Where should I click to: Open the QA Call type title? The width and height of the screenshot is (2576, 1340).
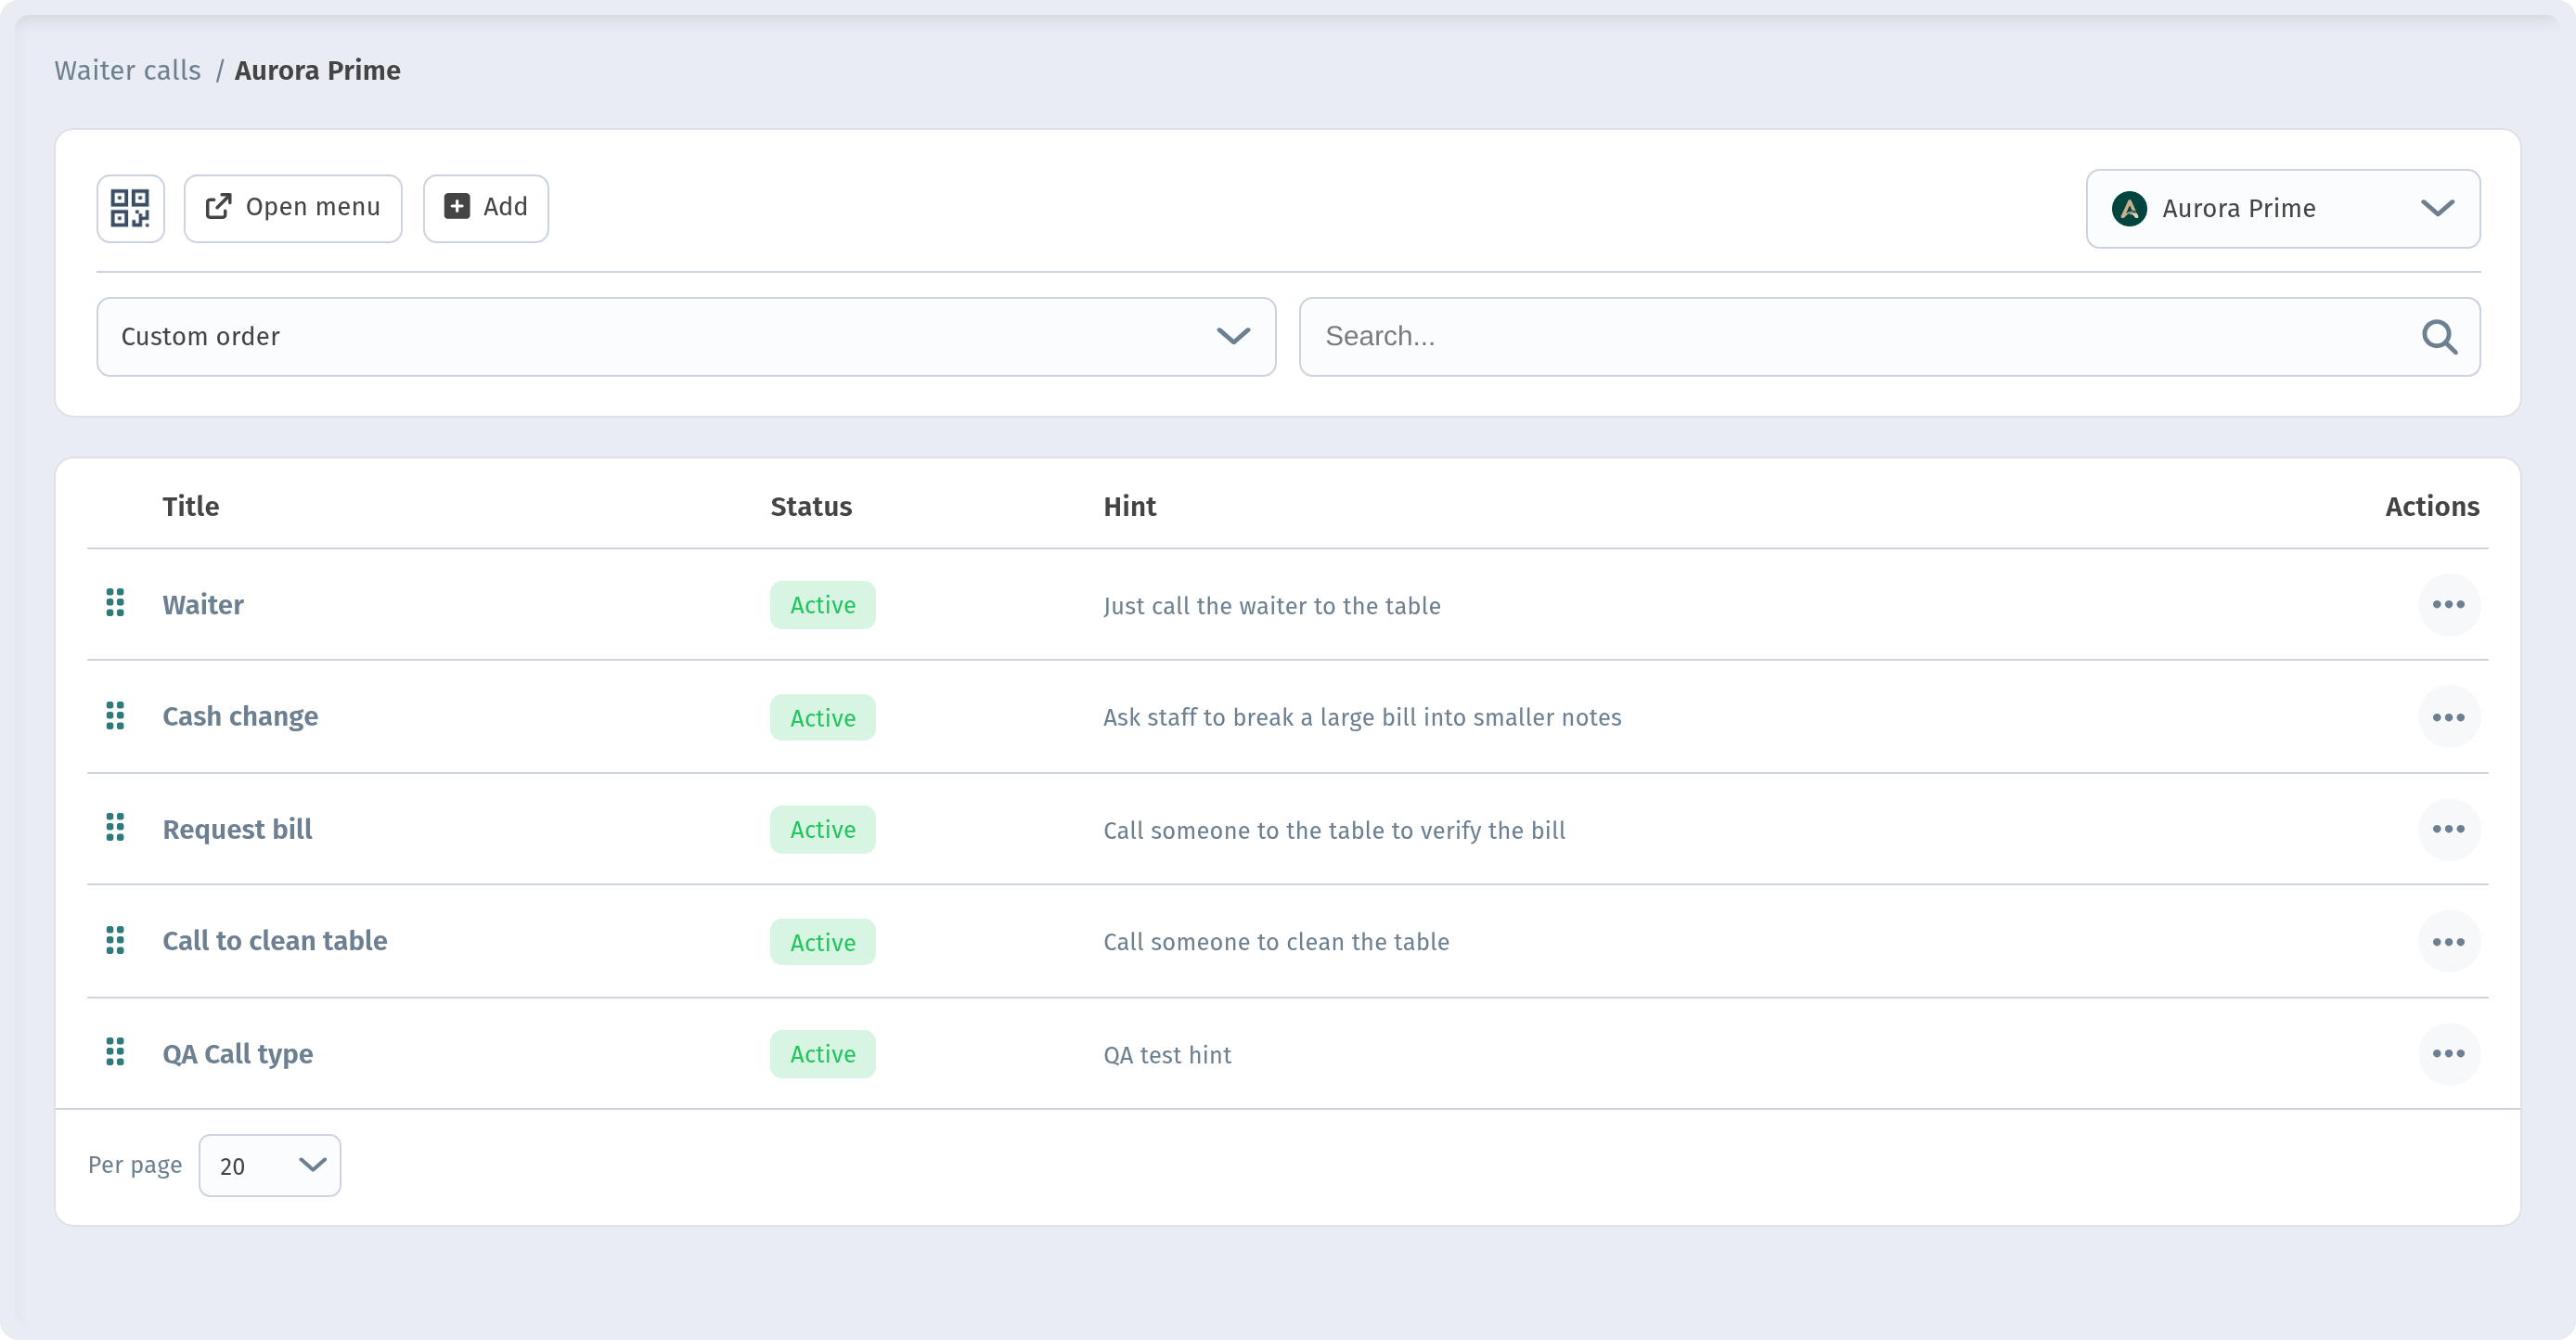click(x=238, y=1054)
